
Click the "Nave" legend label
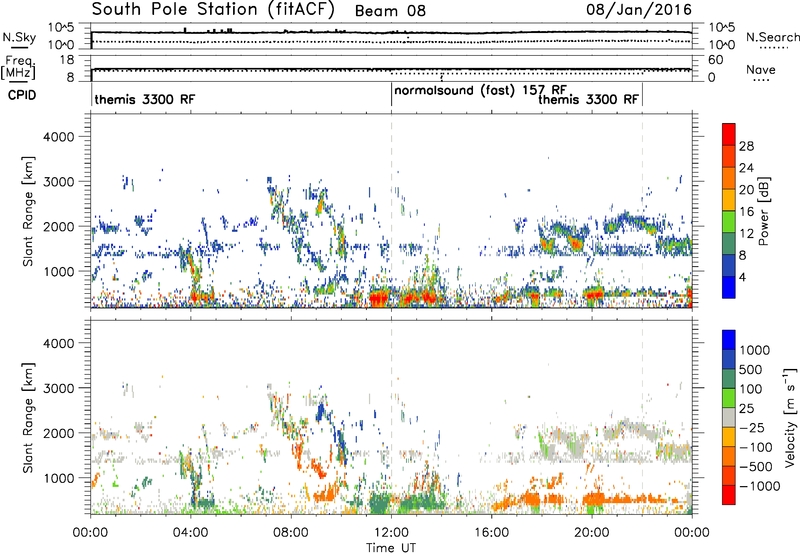point(761,69)
